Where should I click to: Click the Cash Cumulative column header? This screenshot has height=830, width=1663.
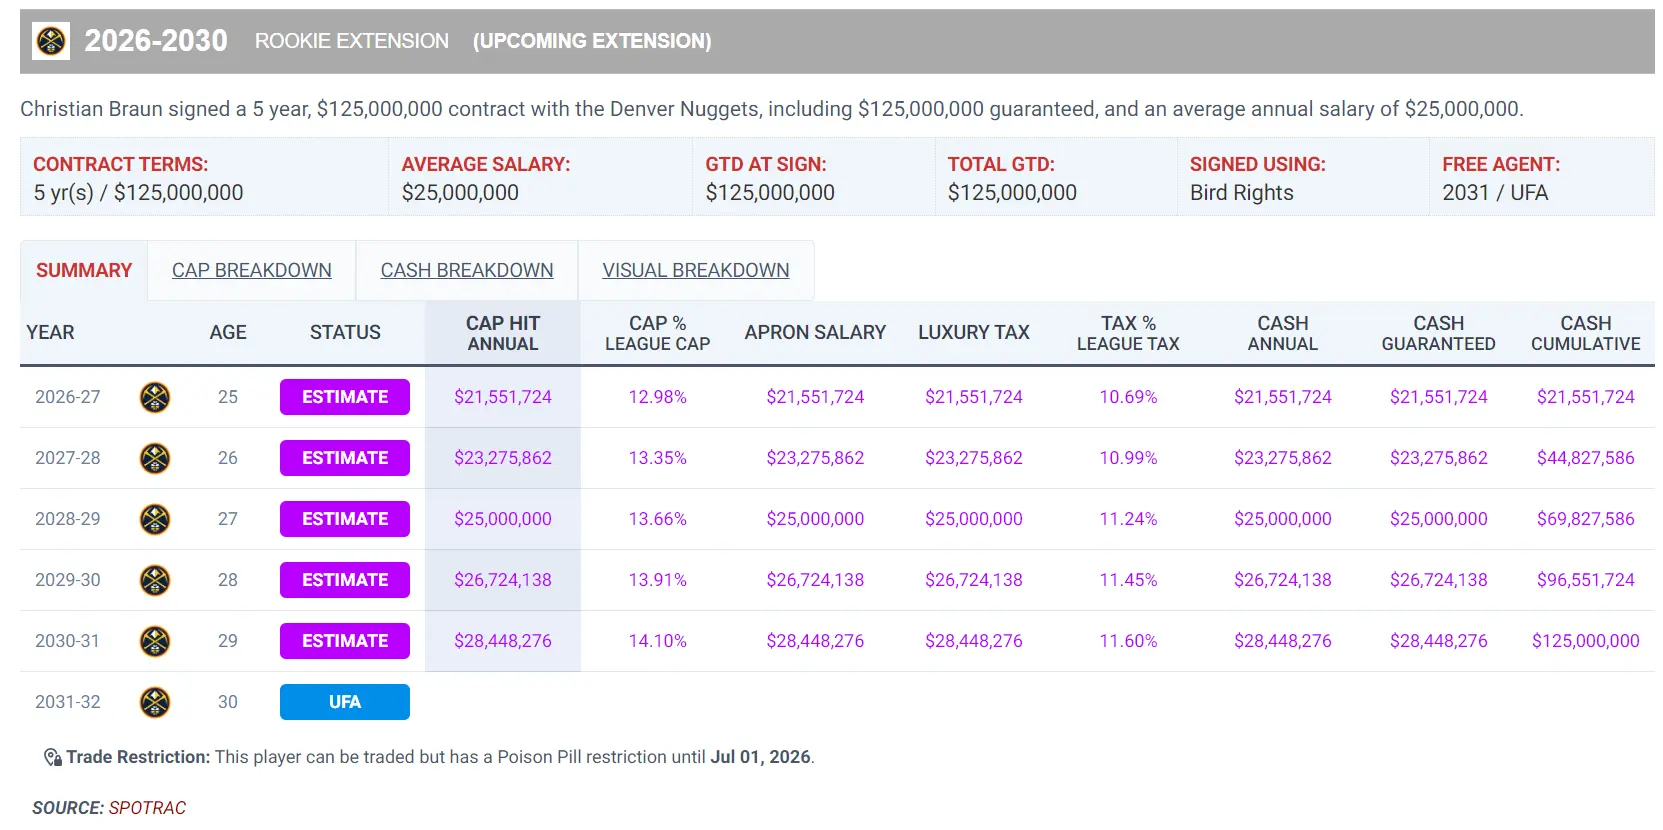tap(1585, 333)
